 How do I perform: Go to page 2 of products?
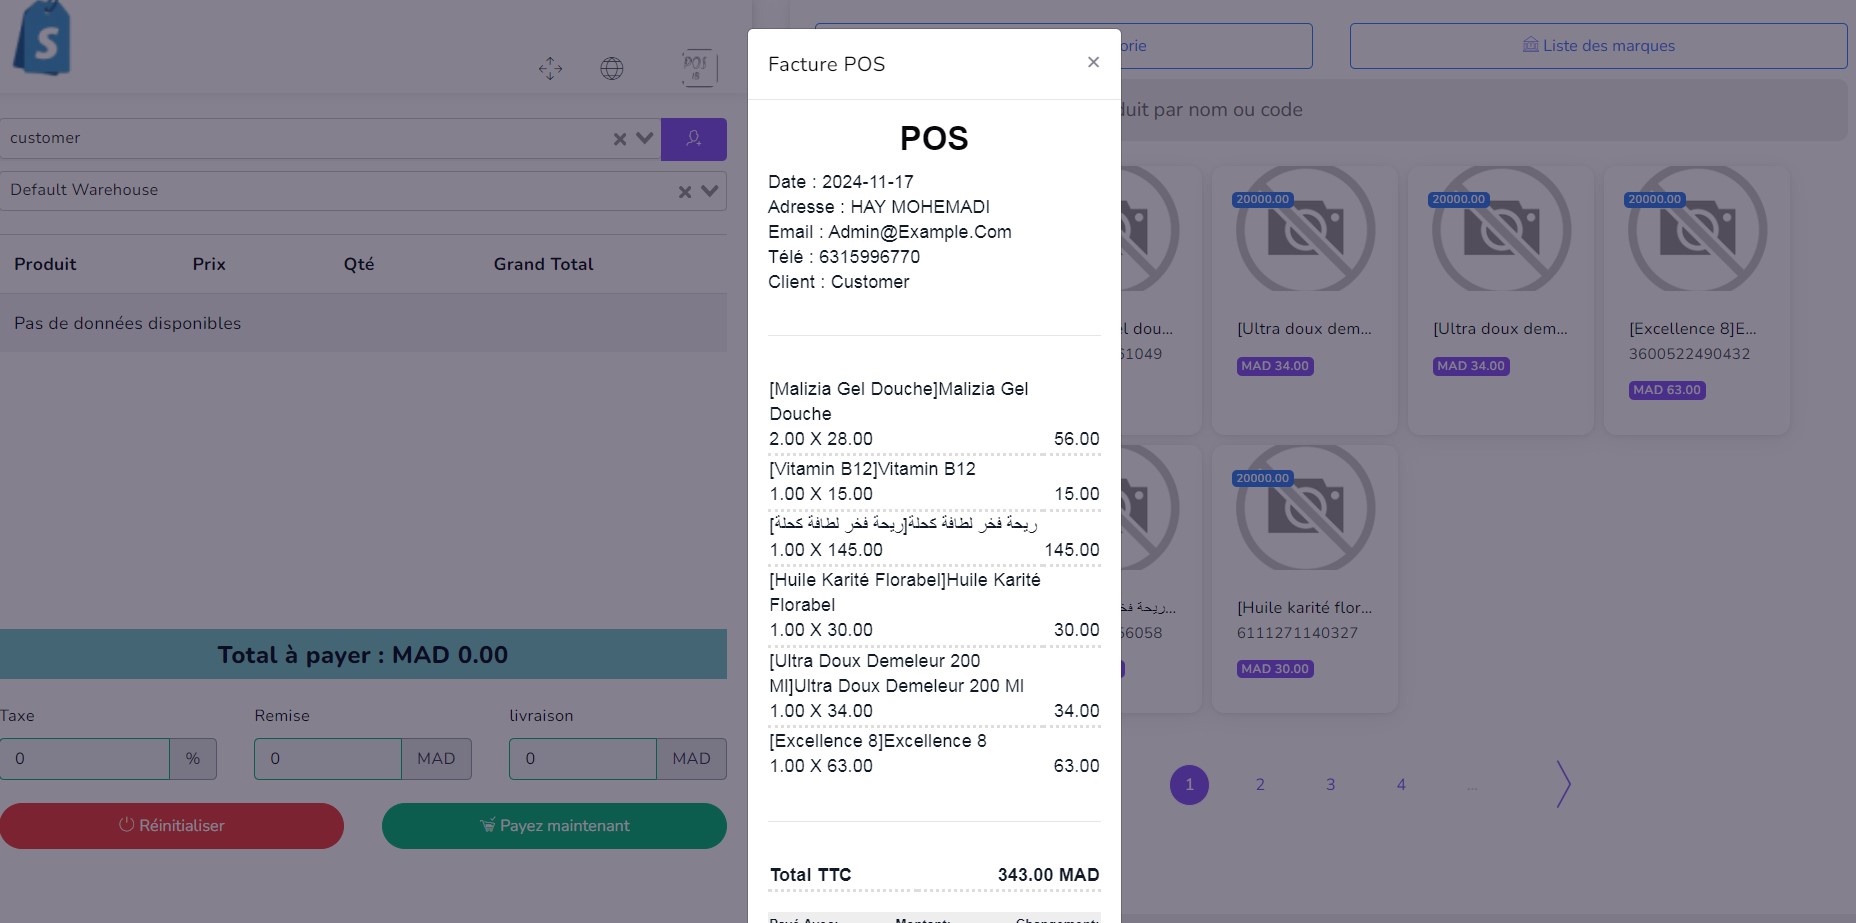tap(1260, 785)
